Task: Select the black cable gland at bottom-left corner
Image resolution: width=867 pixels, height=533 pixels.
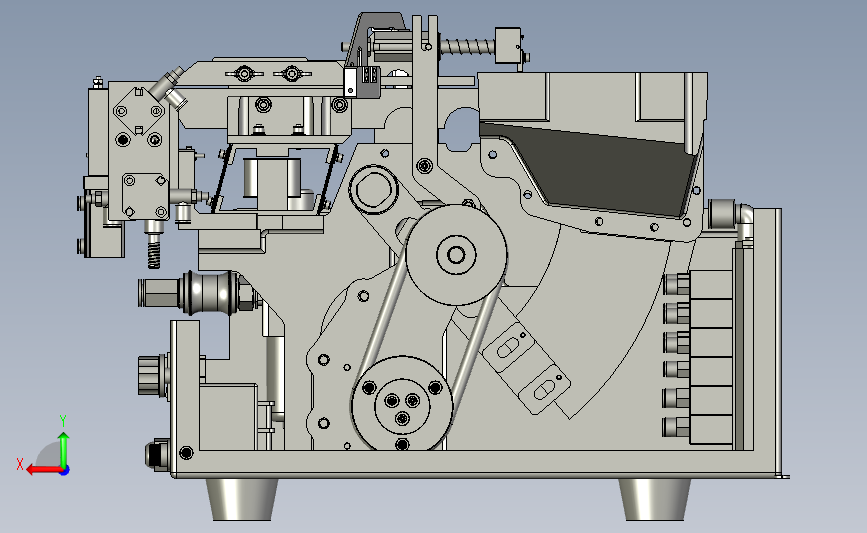Action: point(157,454)
